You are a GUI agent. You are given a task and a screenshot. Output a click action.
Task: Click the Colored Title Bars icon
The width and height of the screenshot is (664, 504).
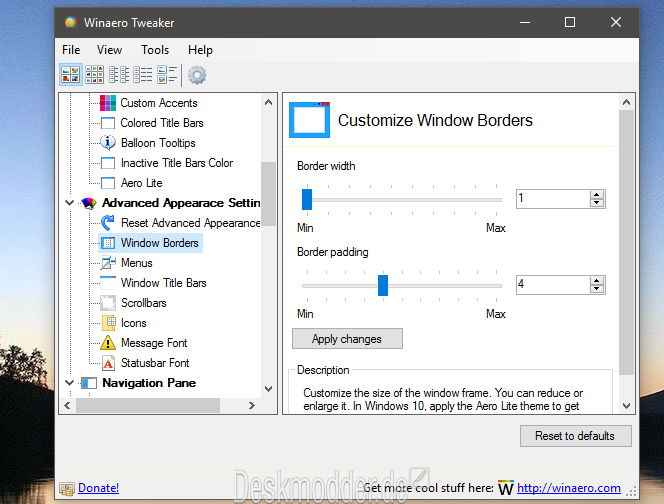tap(108, 123)
